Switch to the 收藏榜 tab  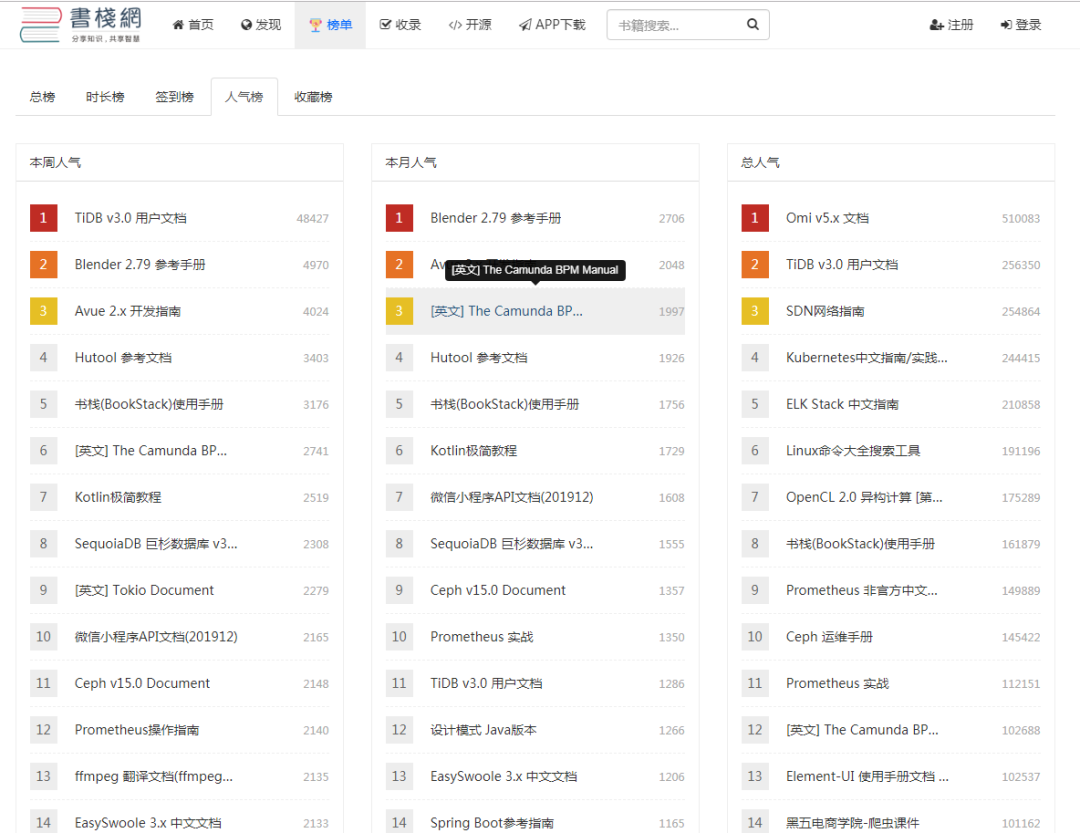point(313,97)
